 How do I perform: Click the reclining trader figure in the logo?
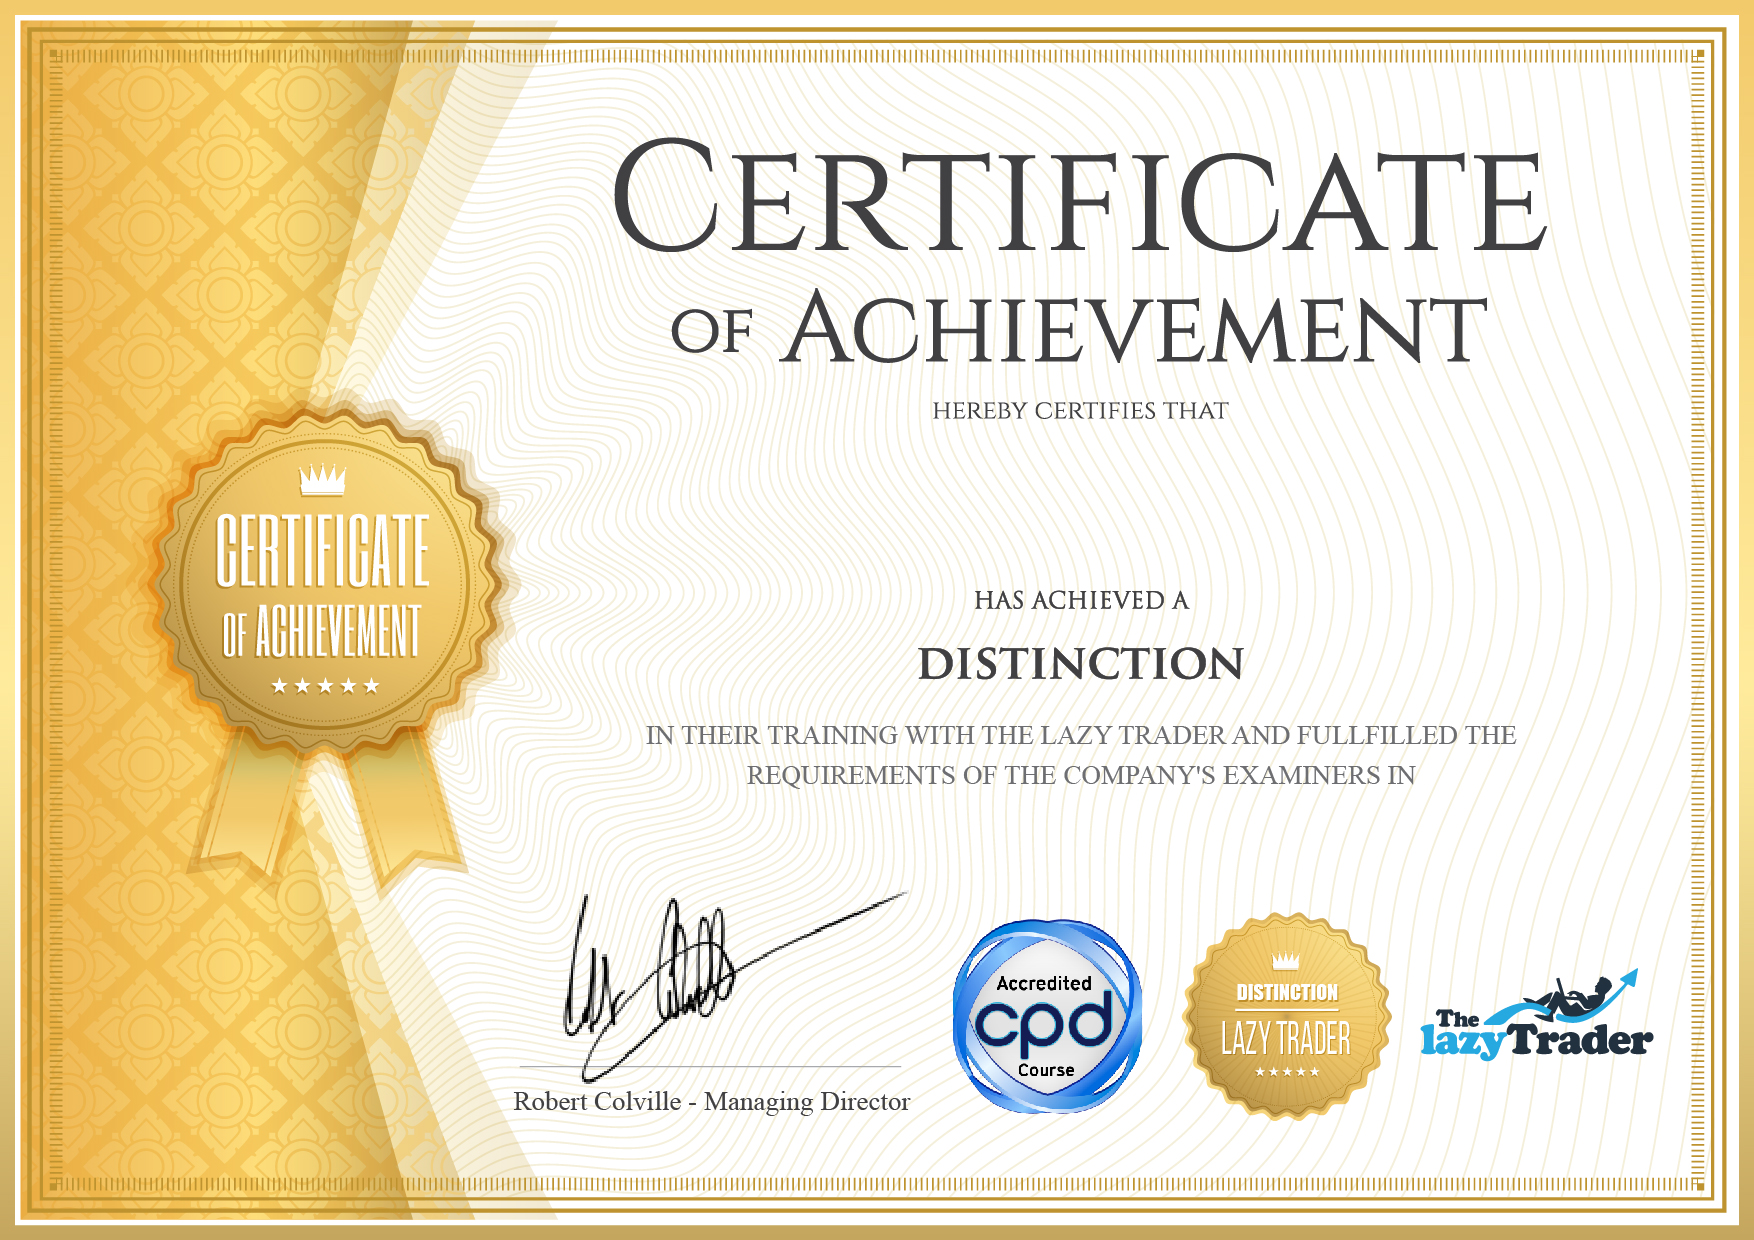point(1577,995)
